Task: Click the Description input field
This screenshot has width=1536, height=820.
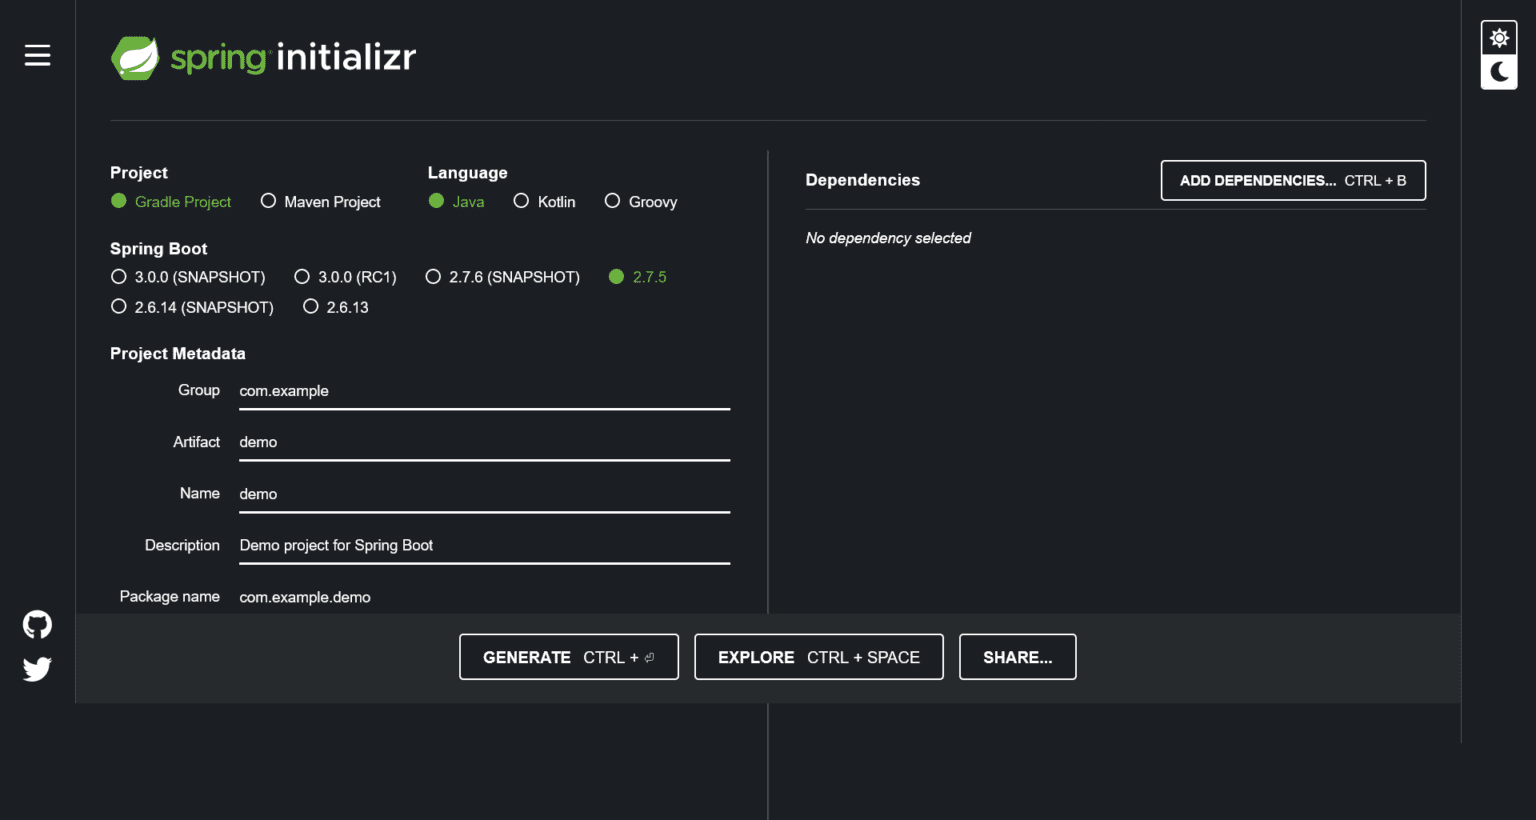Action: [484, 545]
